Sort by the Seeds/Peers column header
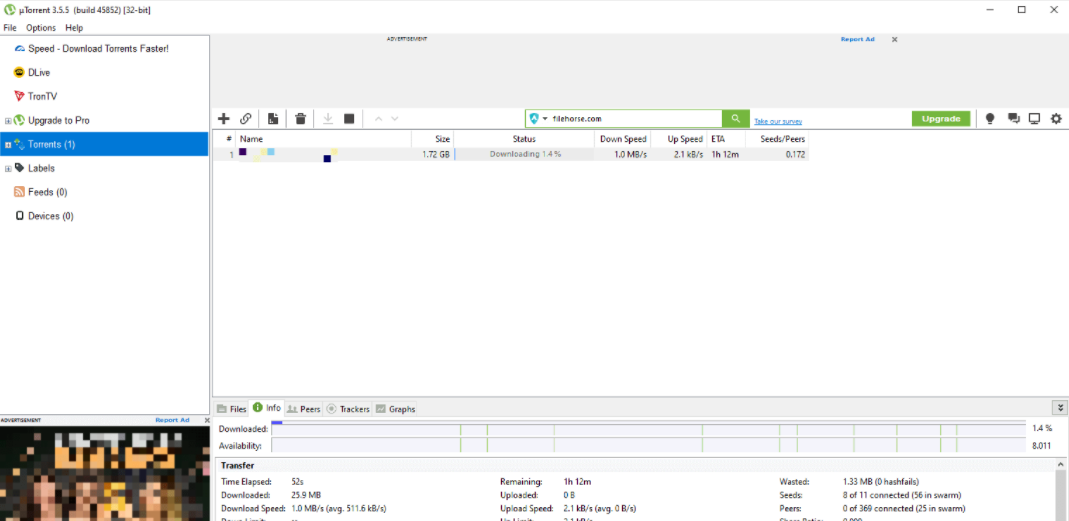1069x521 pixels. pos(777,138)
